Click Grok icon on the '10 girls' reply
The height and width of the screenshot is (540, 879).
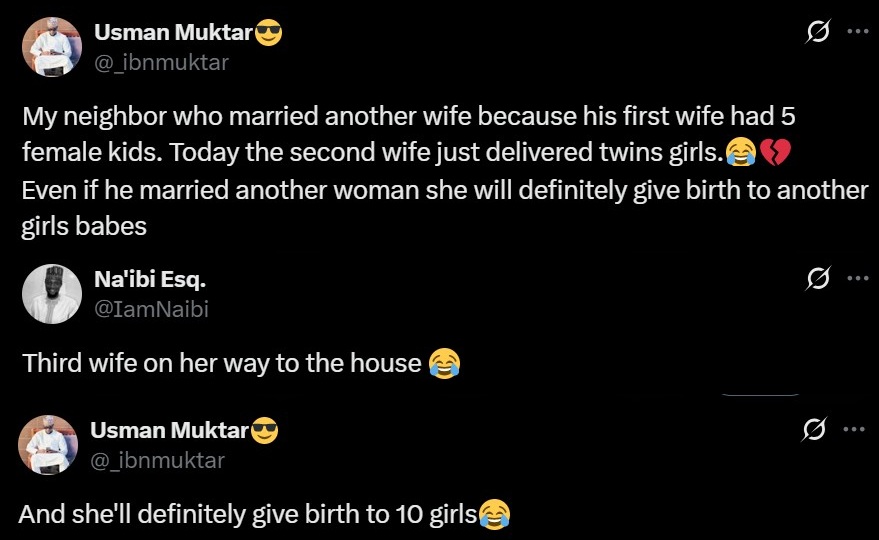tap(815, 430)
